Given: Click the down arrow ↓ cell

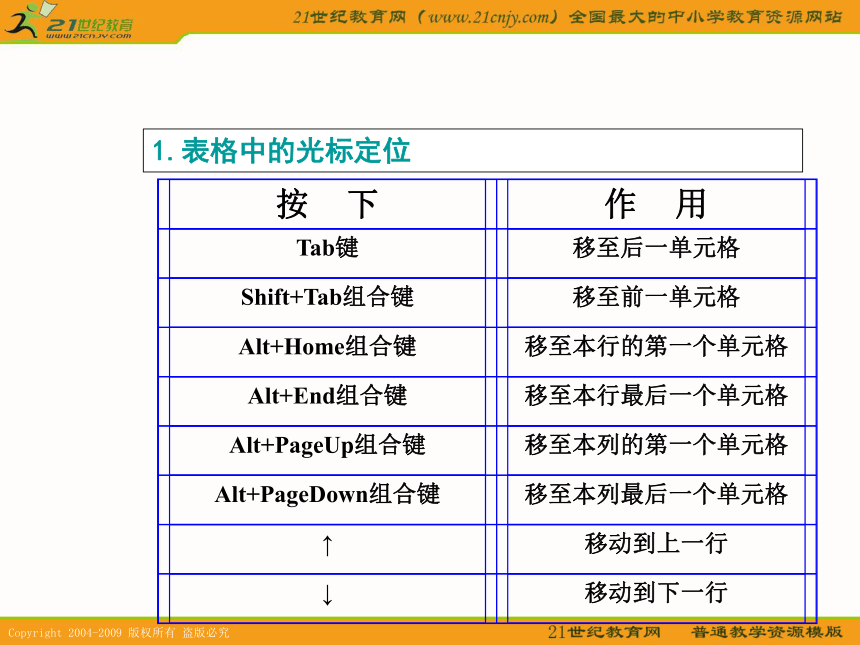Looking at the screenshot, I should 327,598.
